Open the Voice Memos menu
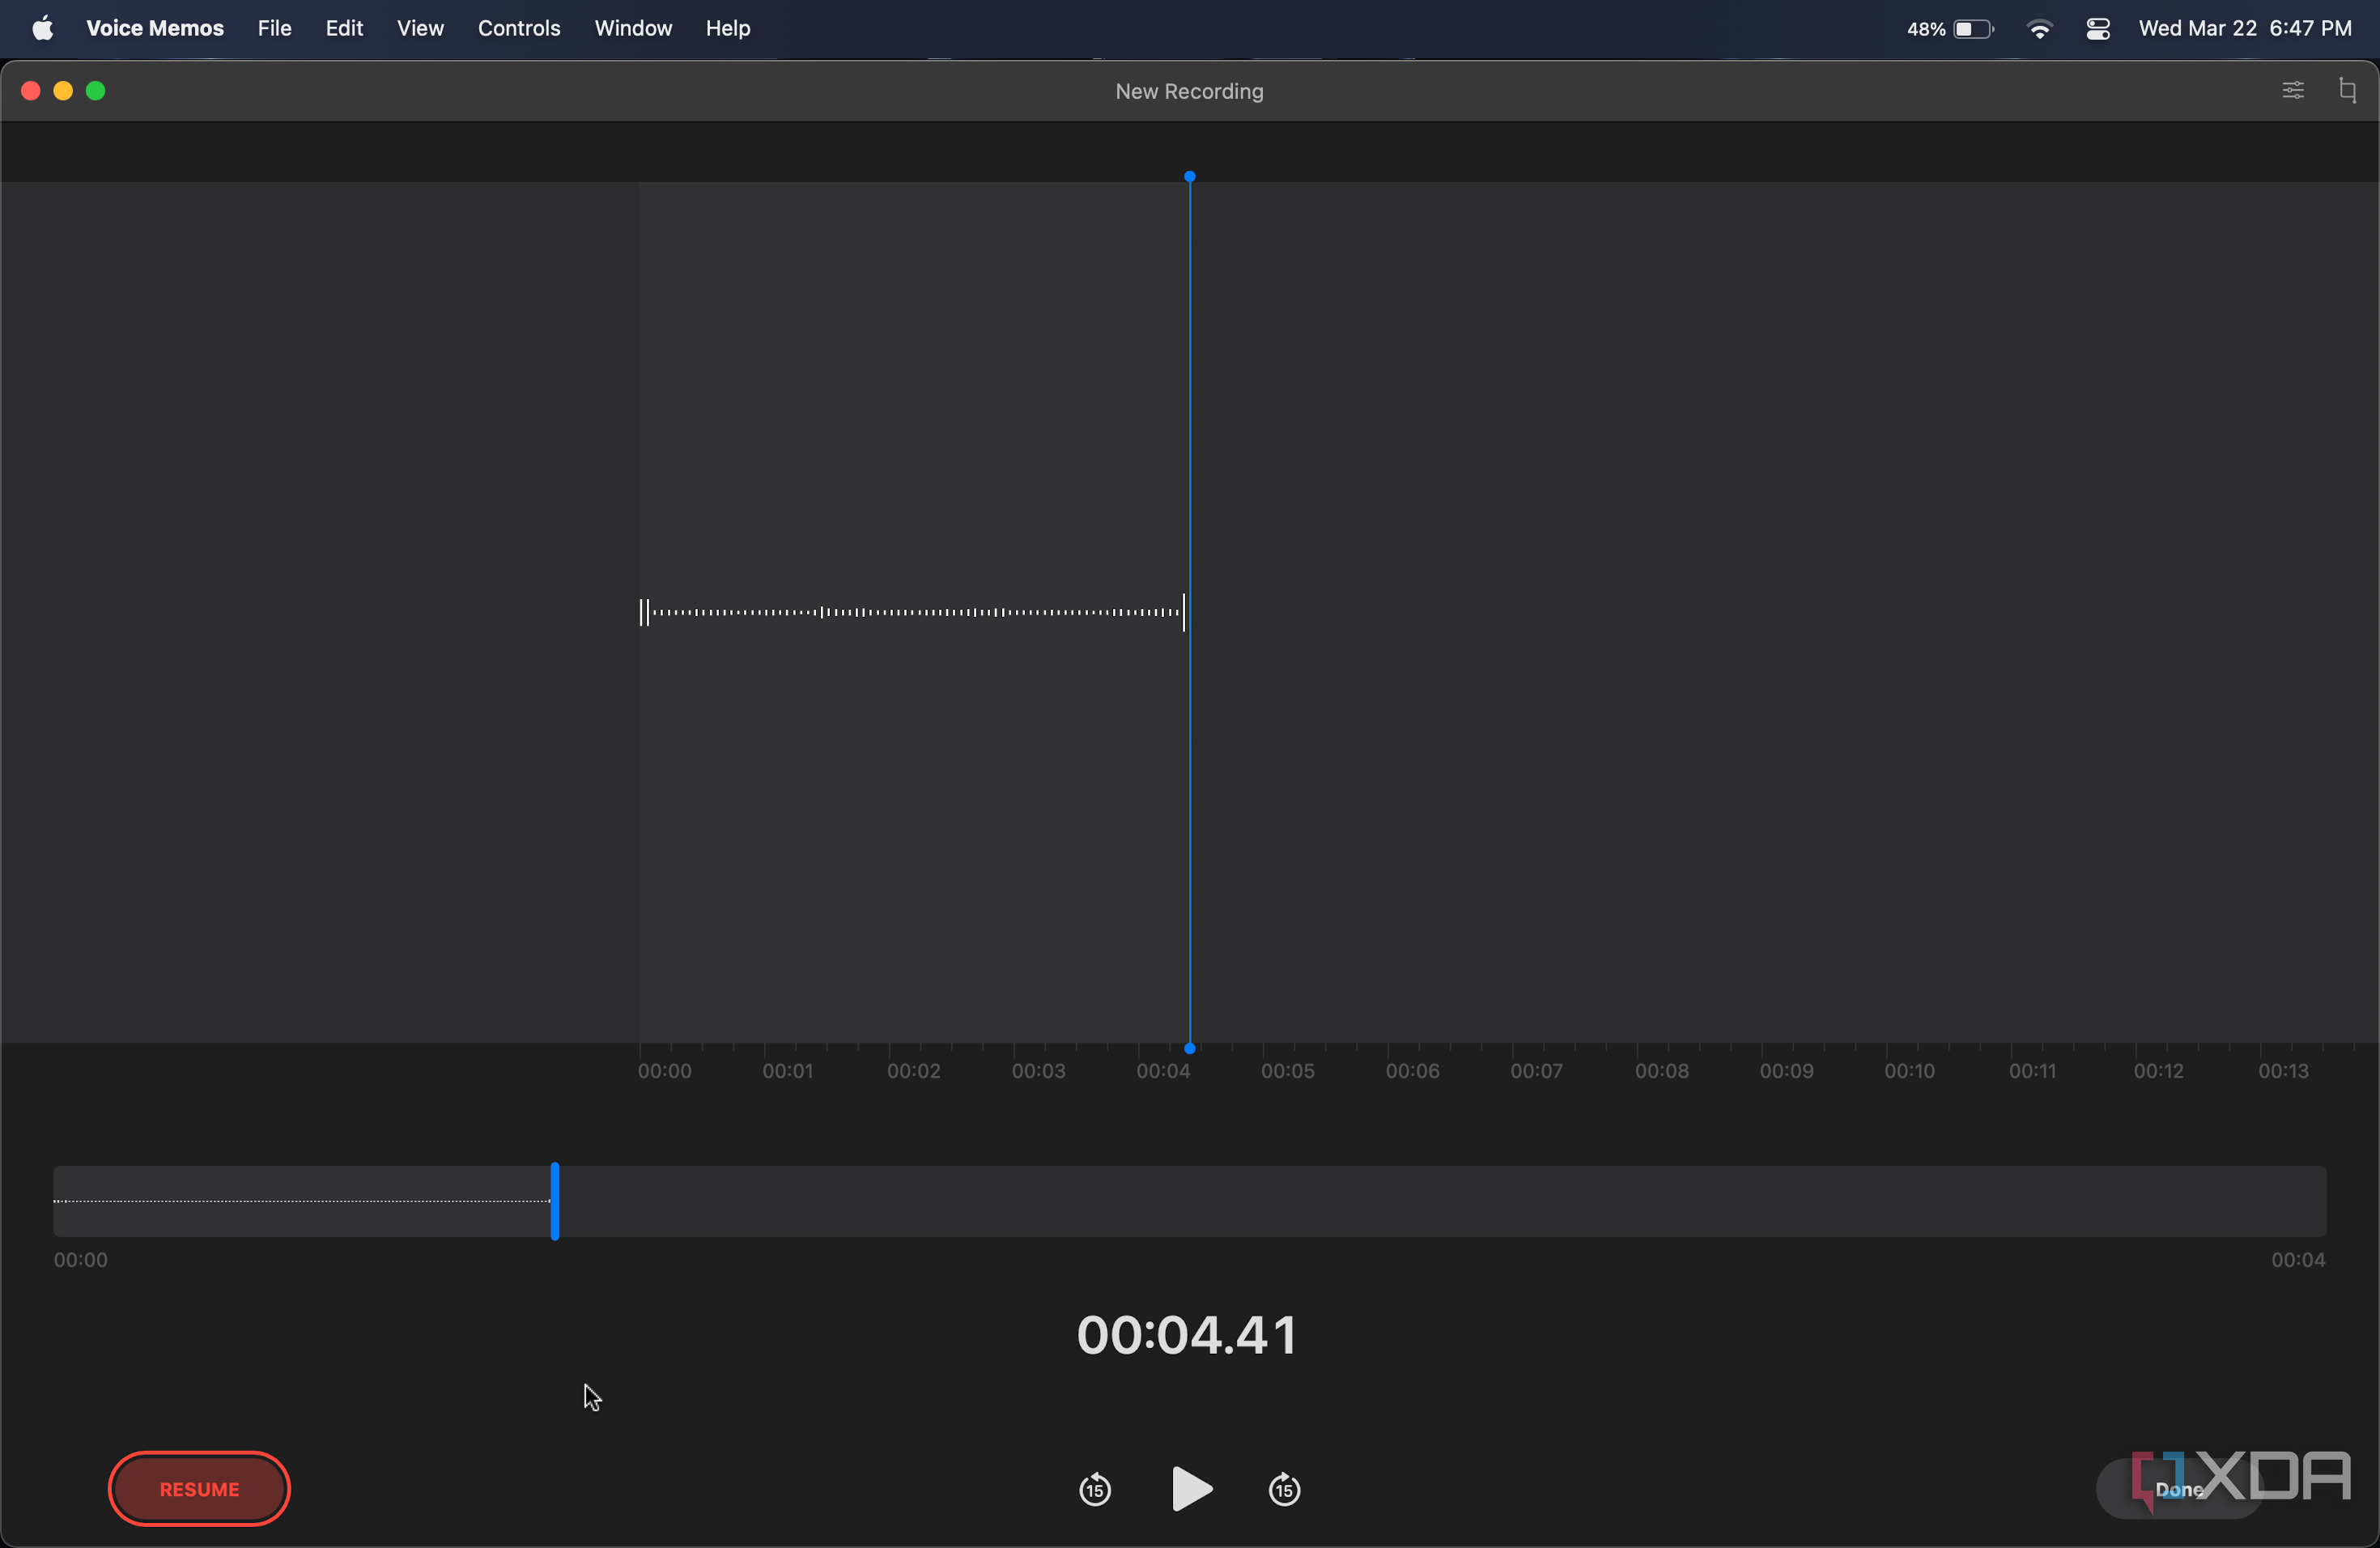This screenshot has height=1548, width=2380. (x=153, y=28)
